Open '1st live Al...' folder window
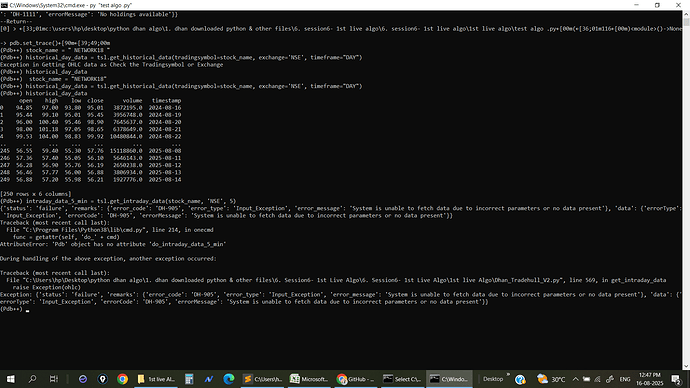 pos(157,379)
